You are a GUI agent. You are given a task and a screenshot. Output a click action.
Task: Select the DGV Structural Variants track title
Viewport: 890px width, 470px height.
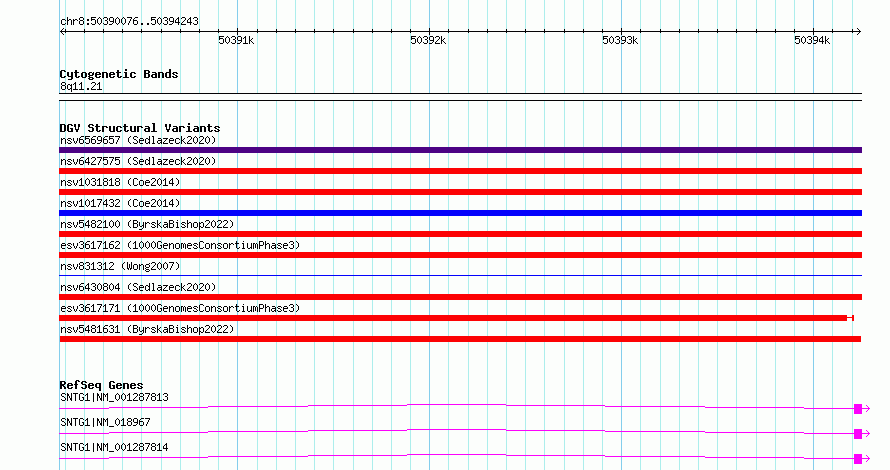coord(140,128)
